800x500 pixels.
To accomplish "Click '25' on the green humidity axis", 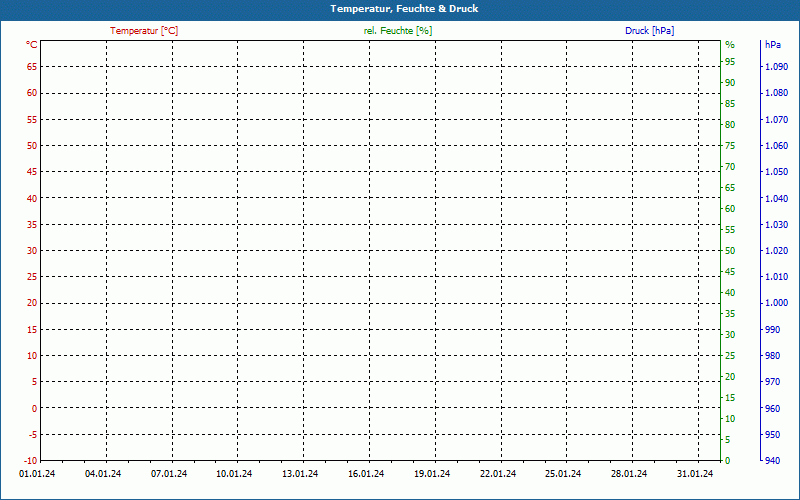I will pyautogui.click(x=730, y=356).
